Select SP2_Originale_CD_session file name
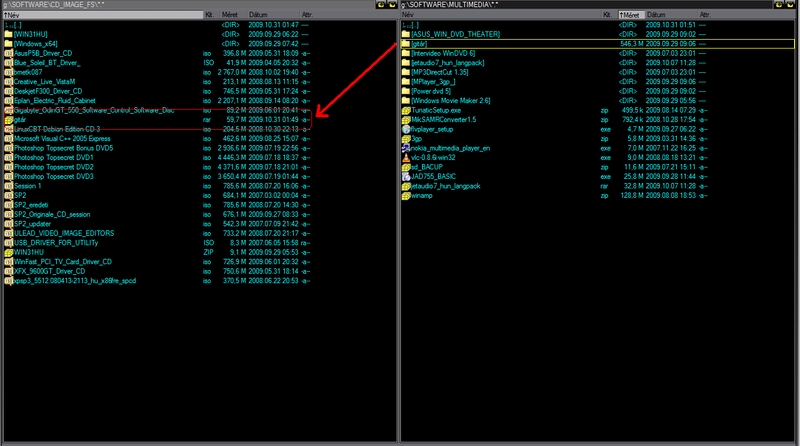 52,214
